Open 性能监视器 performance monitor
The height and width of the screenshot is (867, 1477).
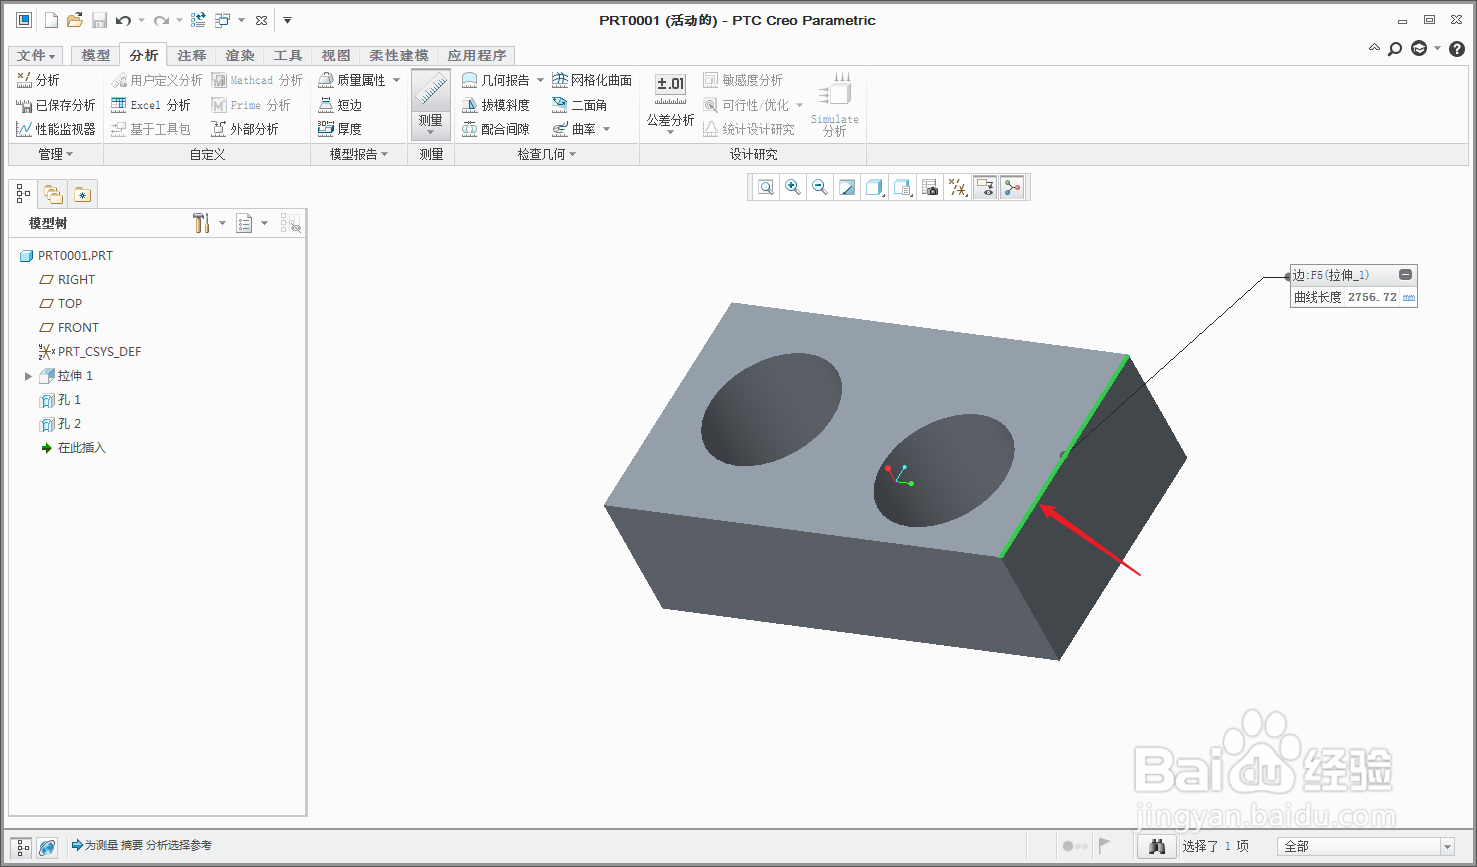56,129
